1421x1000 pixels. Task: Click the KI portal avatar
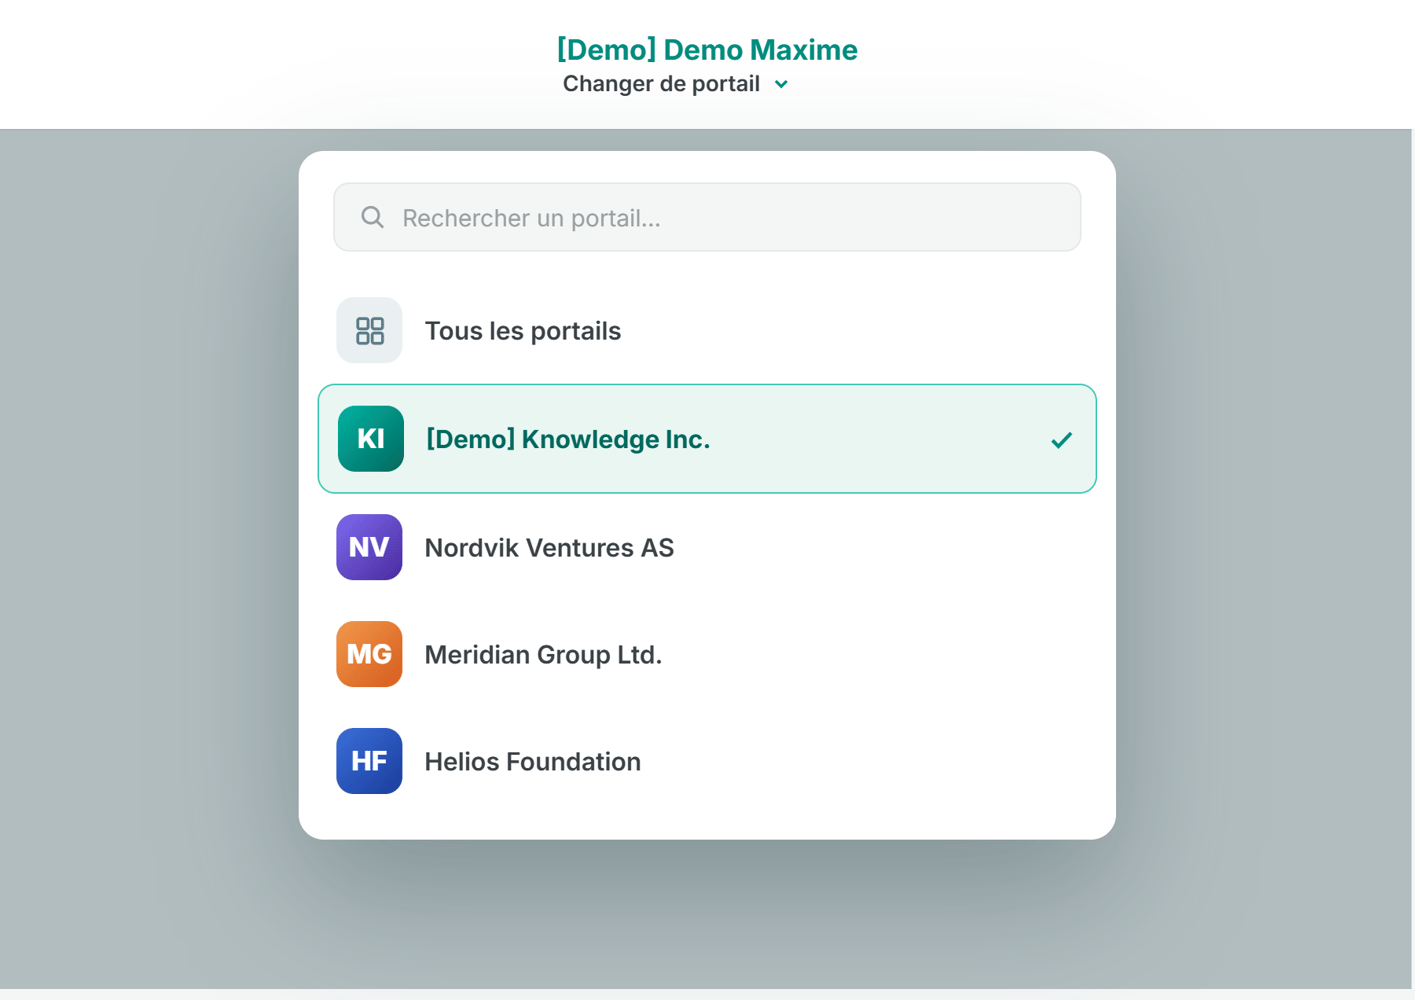coord(371,439)
